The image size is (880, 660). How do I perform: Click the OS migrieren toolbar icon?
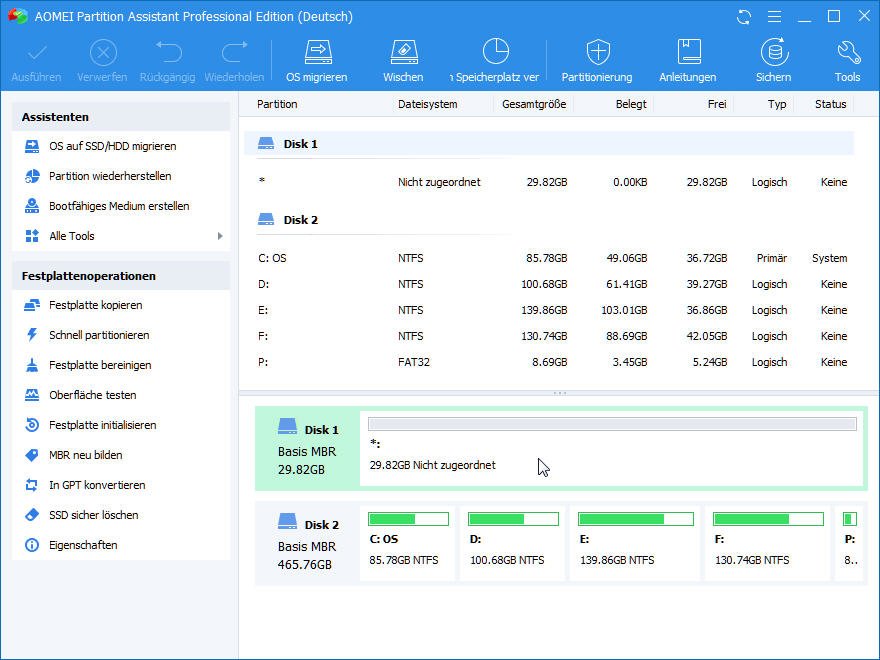point(317,53)
